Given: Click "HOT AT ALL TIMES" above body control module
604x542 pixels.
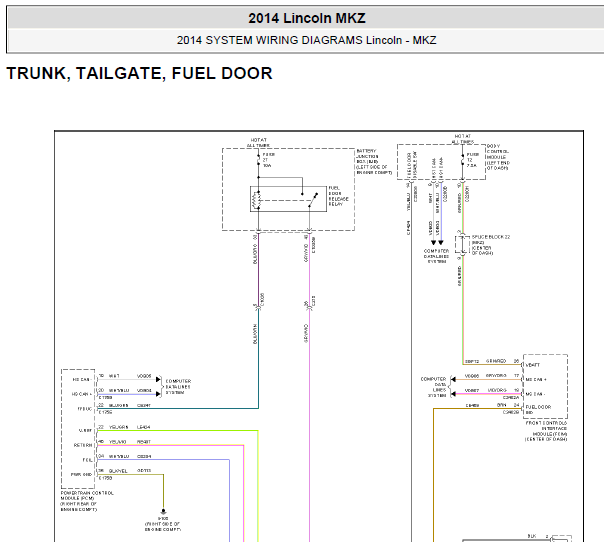Looking at the screenshot, I should click(x=463, y=139).
